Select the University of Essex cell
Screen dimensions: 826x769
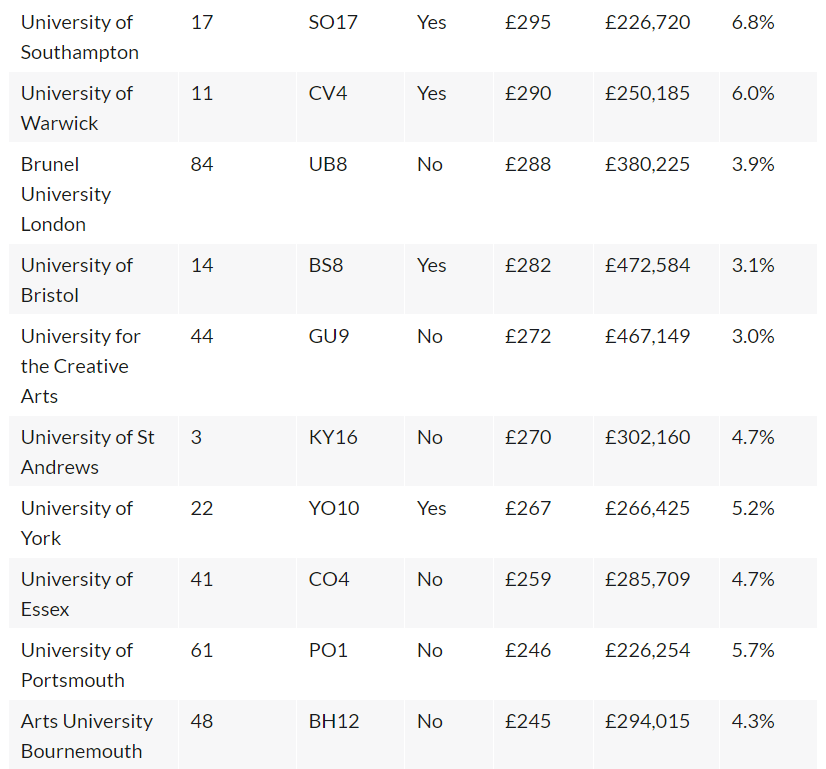93,593
